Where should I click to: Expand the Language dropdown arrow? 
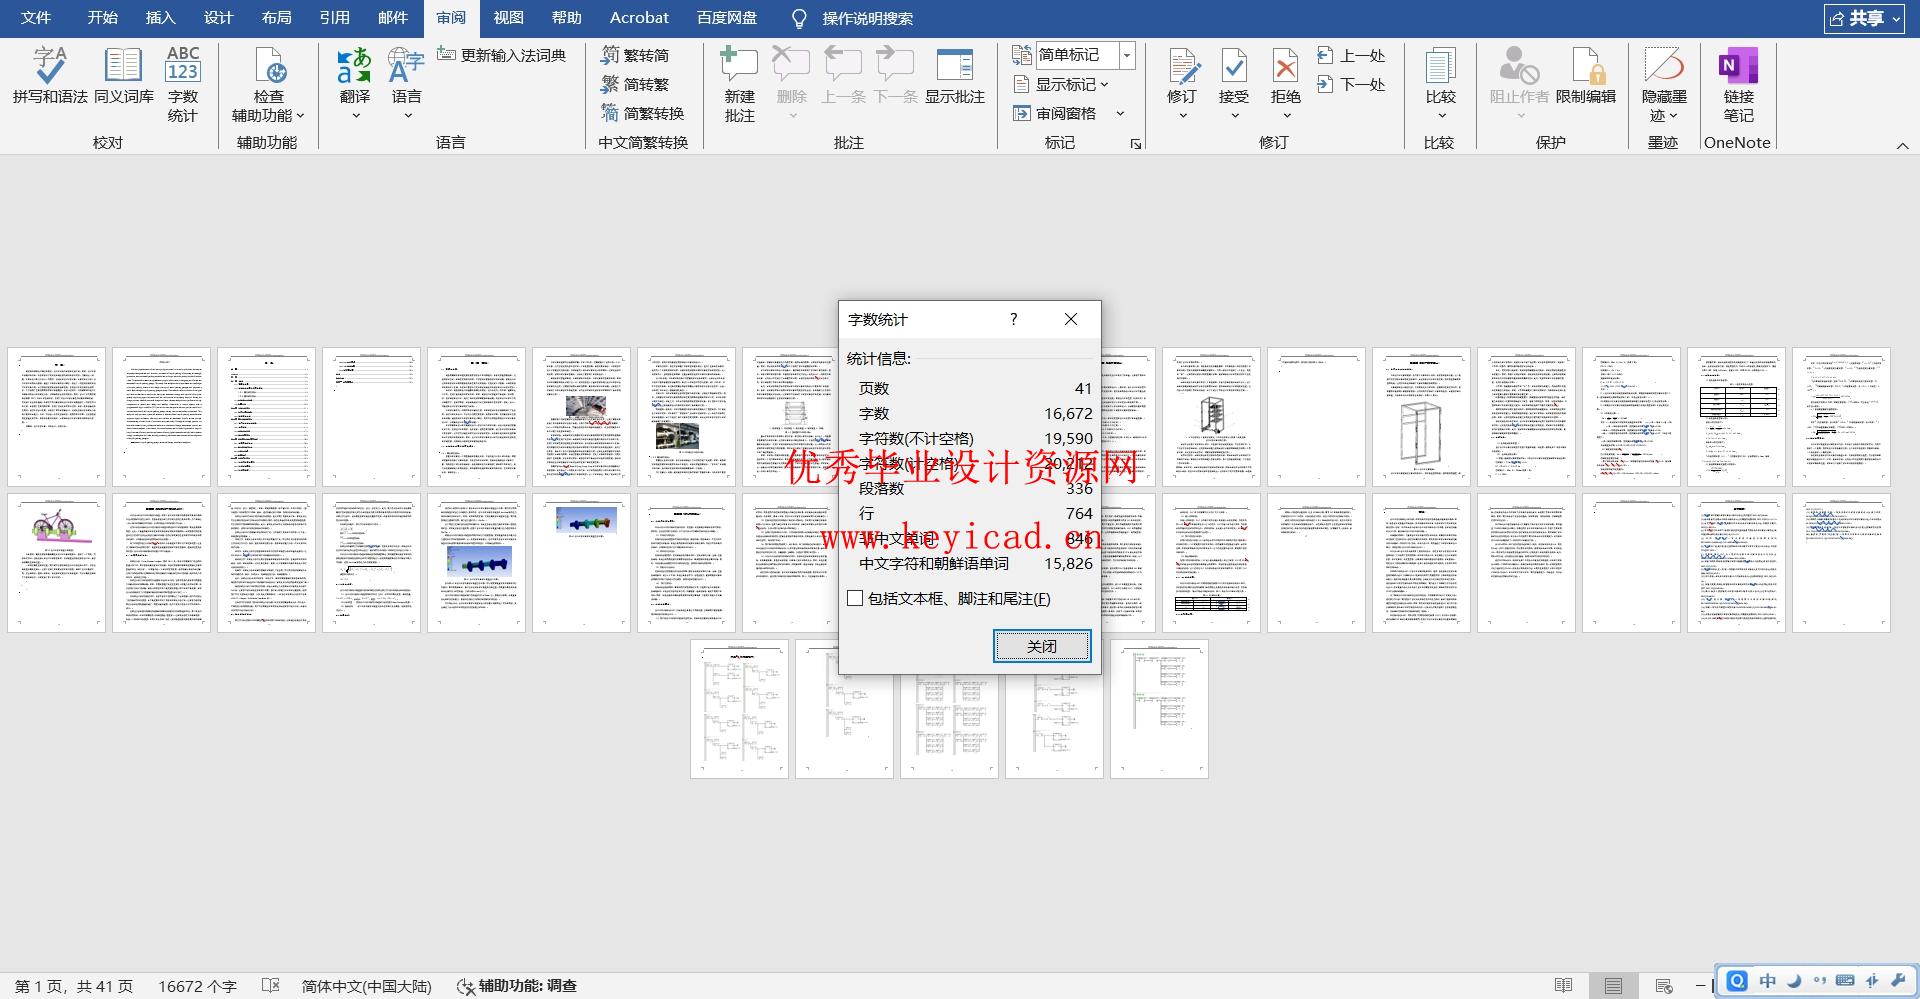(407, 116)
